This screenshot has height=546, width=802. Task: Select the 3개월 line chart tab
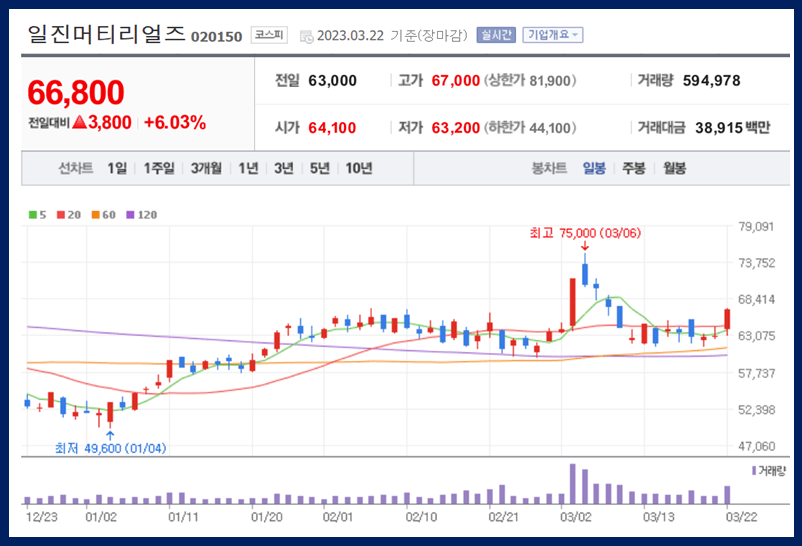[207, 168]
